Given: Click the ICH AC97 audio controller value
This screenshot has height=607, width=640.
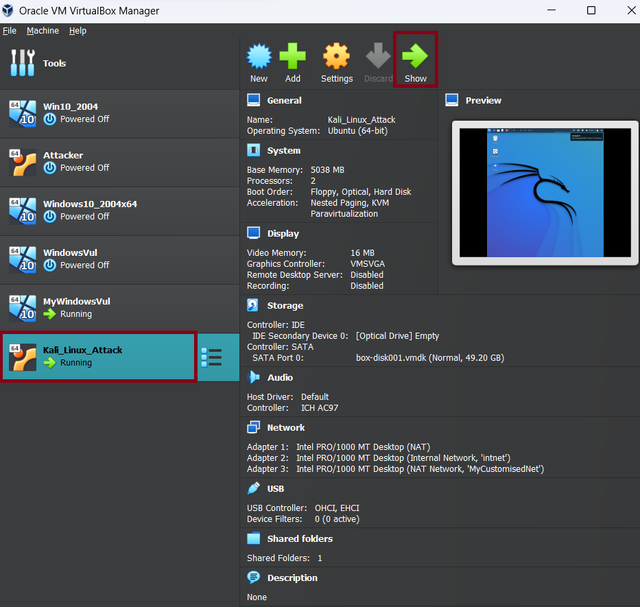Looking at the screenshot, I should pyautogui.click(x=320, y=408).
